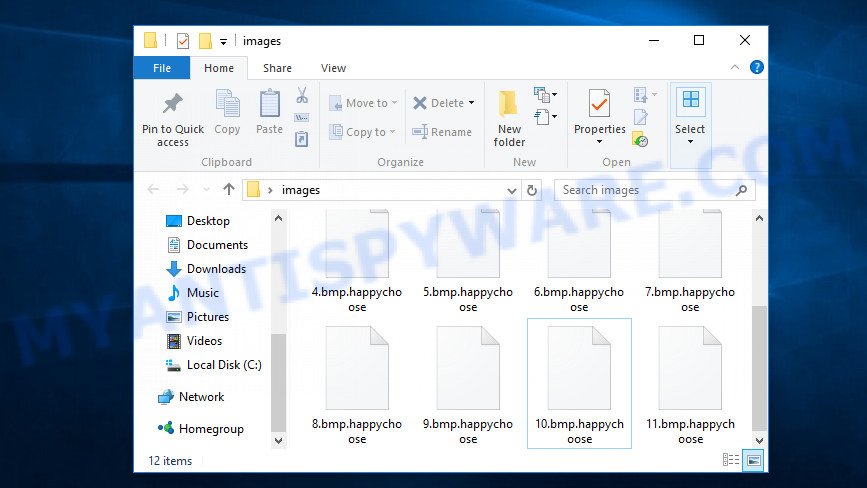
Task: Collapse the ribbon with the chevron
Action: pyautogui.click(x=735, y=67)
